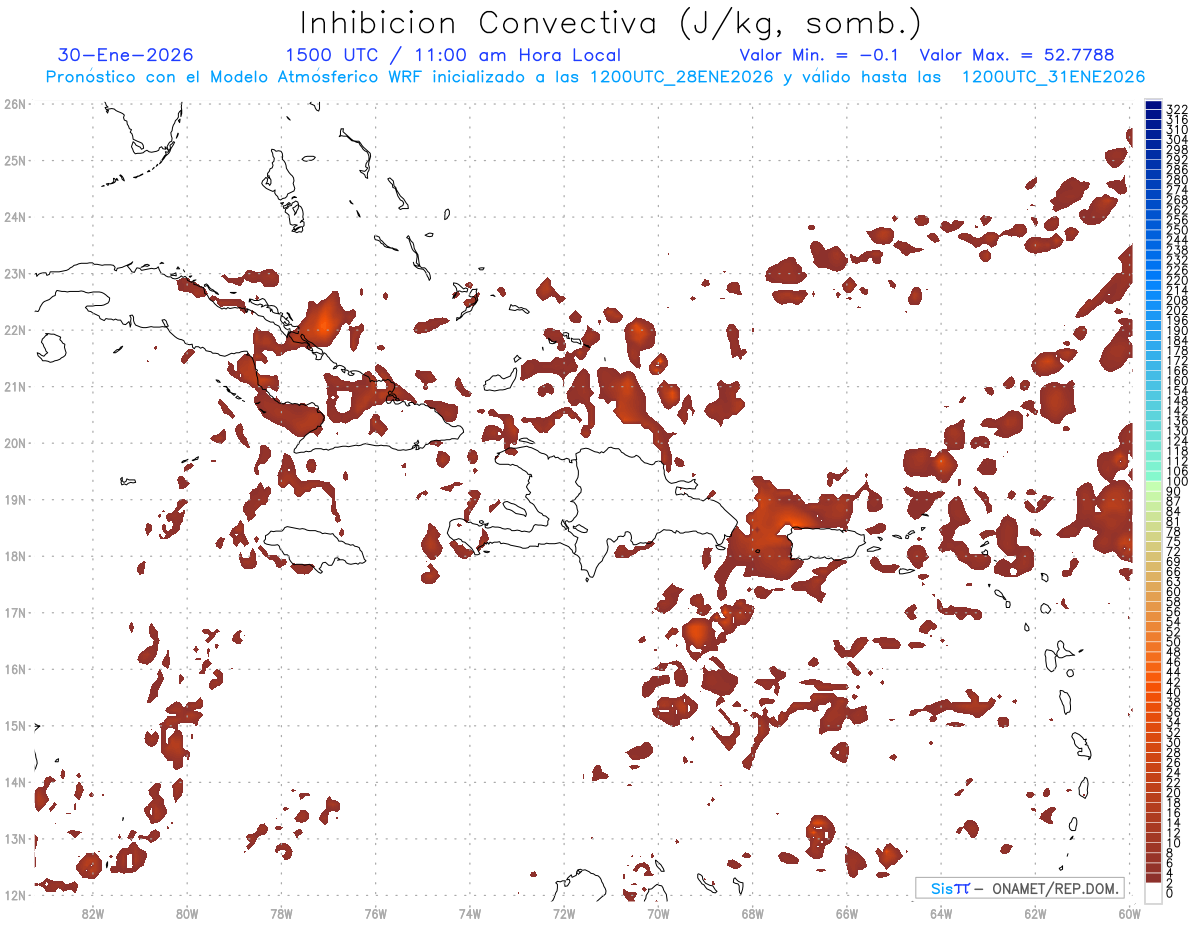Click the '19N' latitude label
The image size is (1200, 927).
pyautogui.click(x=14, y=499)
